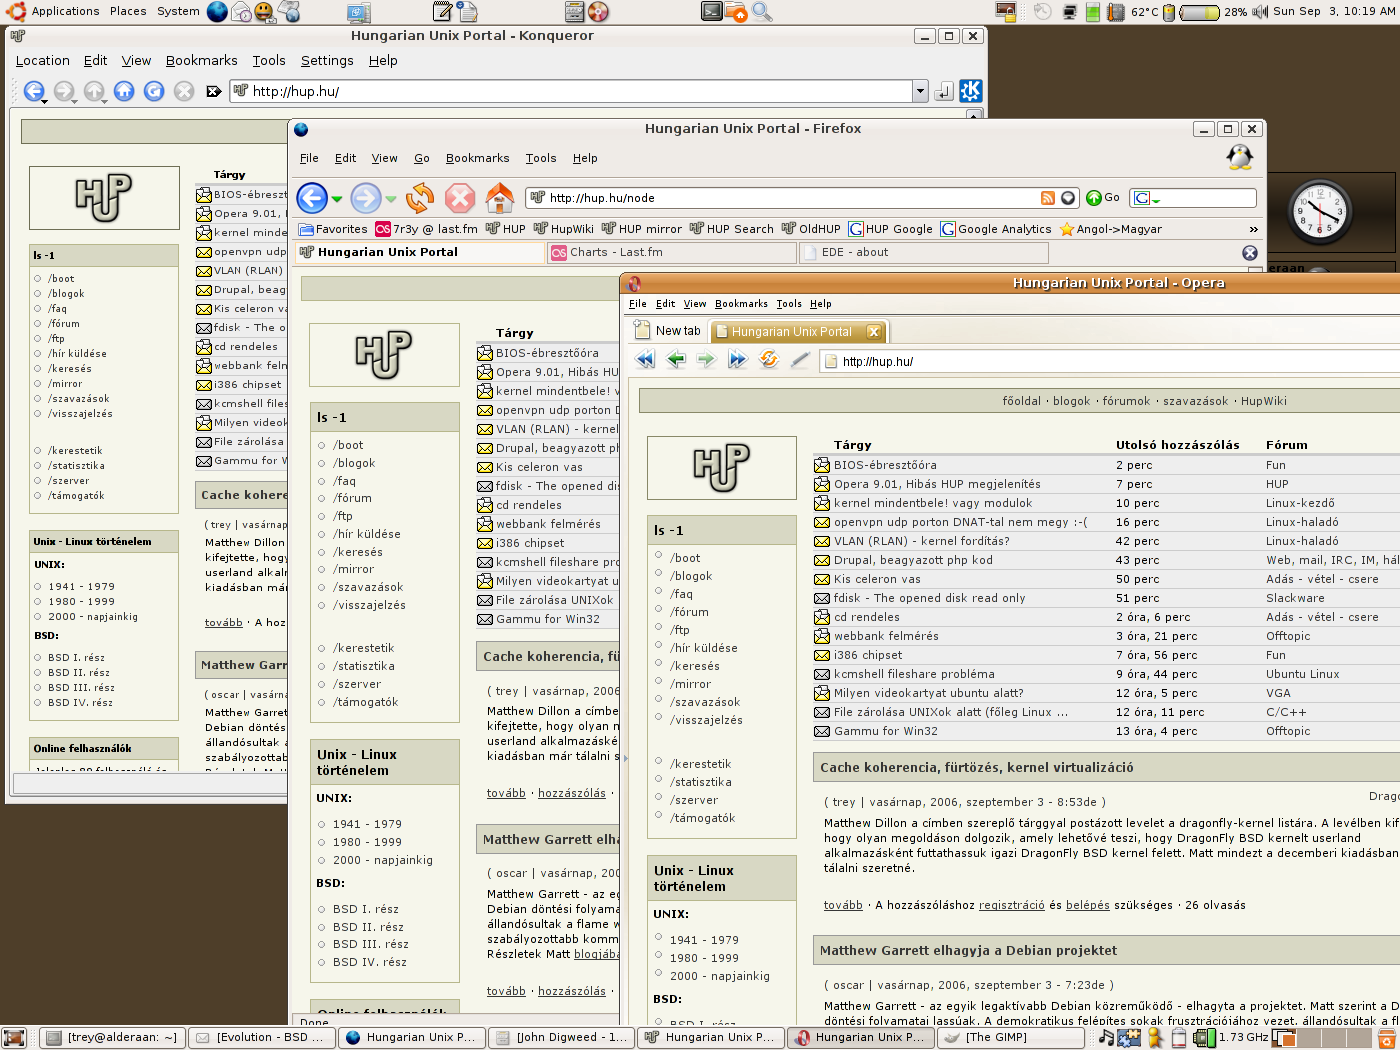
Task: Click the HUP Search bookmark in Firefox
Action: point(731,229)
